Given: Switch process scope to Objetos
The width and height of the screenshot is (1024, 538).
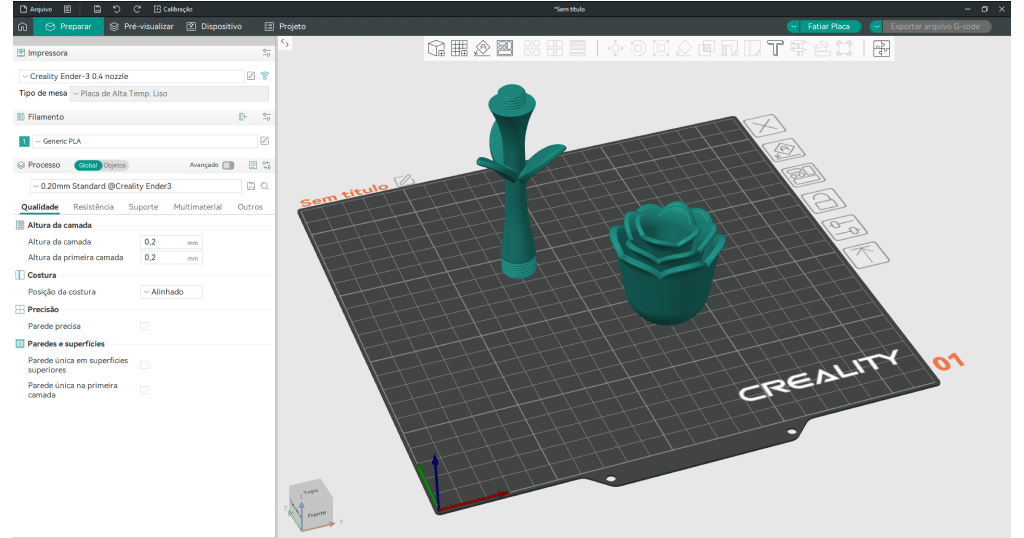Looking at the screenshot, I should coord(114,165).
